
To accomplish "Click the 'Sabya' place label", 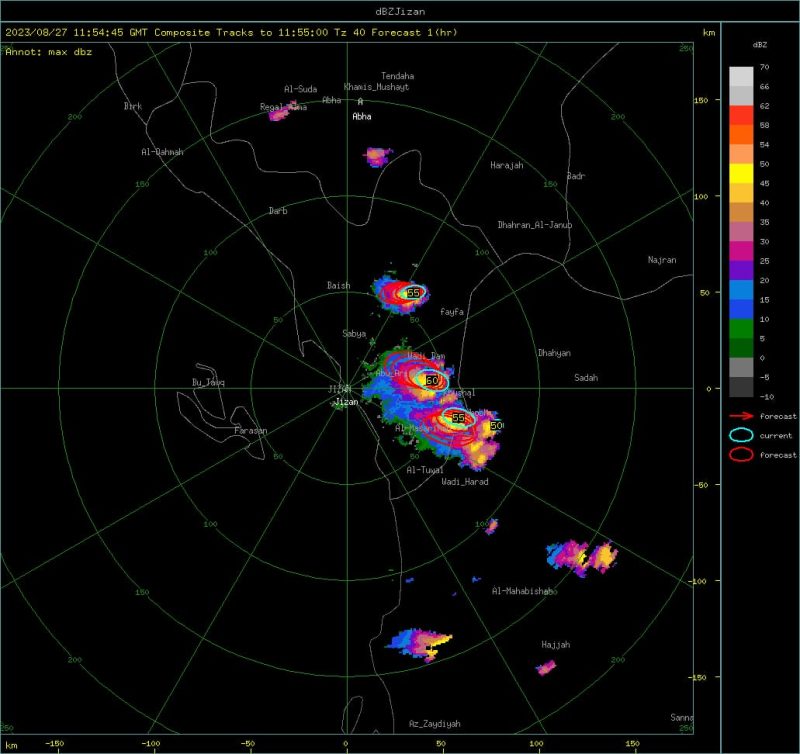I will pyautogui.click(x=354, y=334).
